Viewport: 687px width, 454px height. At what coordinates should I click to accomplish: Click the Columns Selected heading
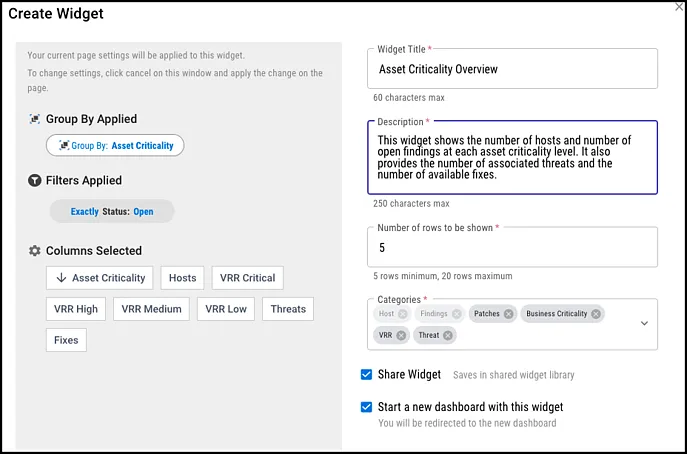point(94,251)
